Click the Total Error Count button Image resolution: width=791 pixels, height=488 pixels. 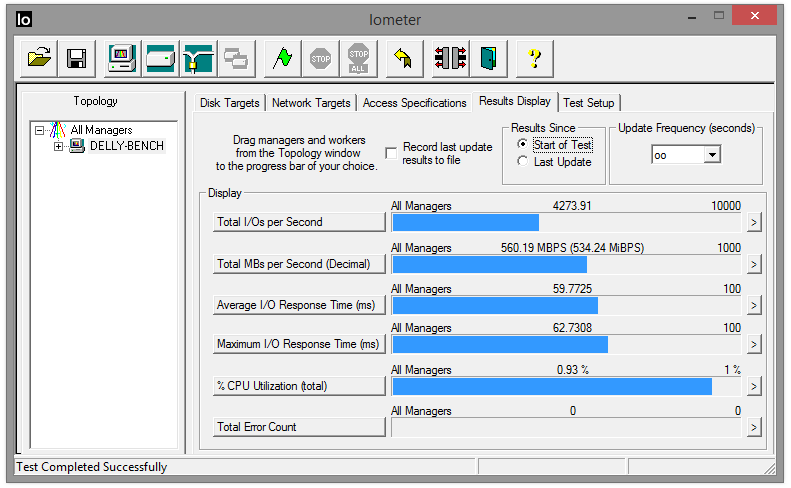(299, 427)
